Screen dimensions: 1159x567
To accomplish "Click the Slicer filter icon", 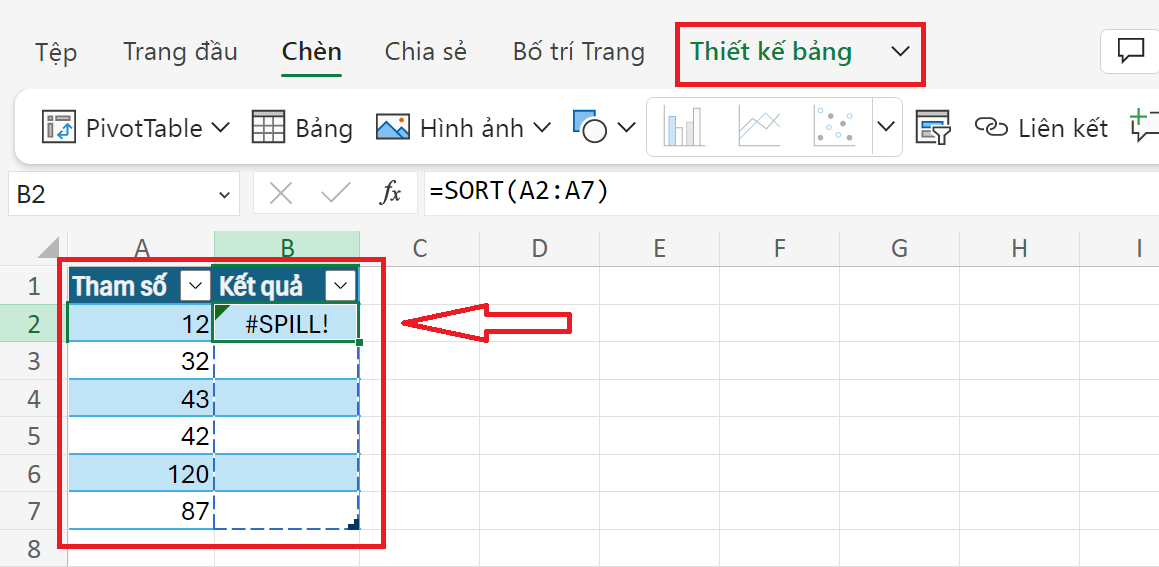I will pyautogui.click(x=932, y=127).
